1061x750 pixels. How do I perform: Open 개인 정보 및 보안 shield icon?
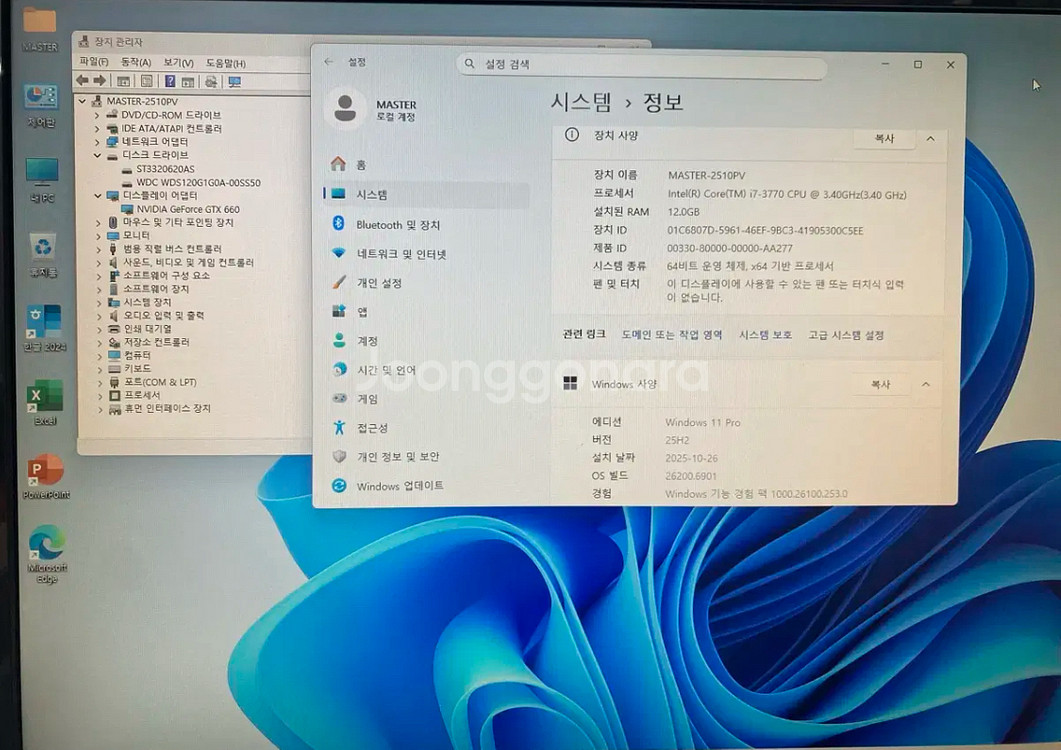341,457
